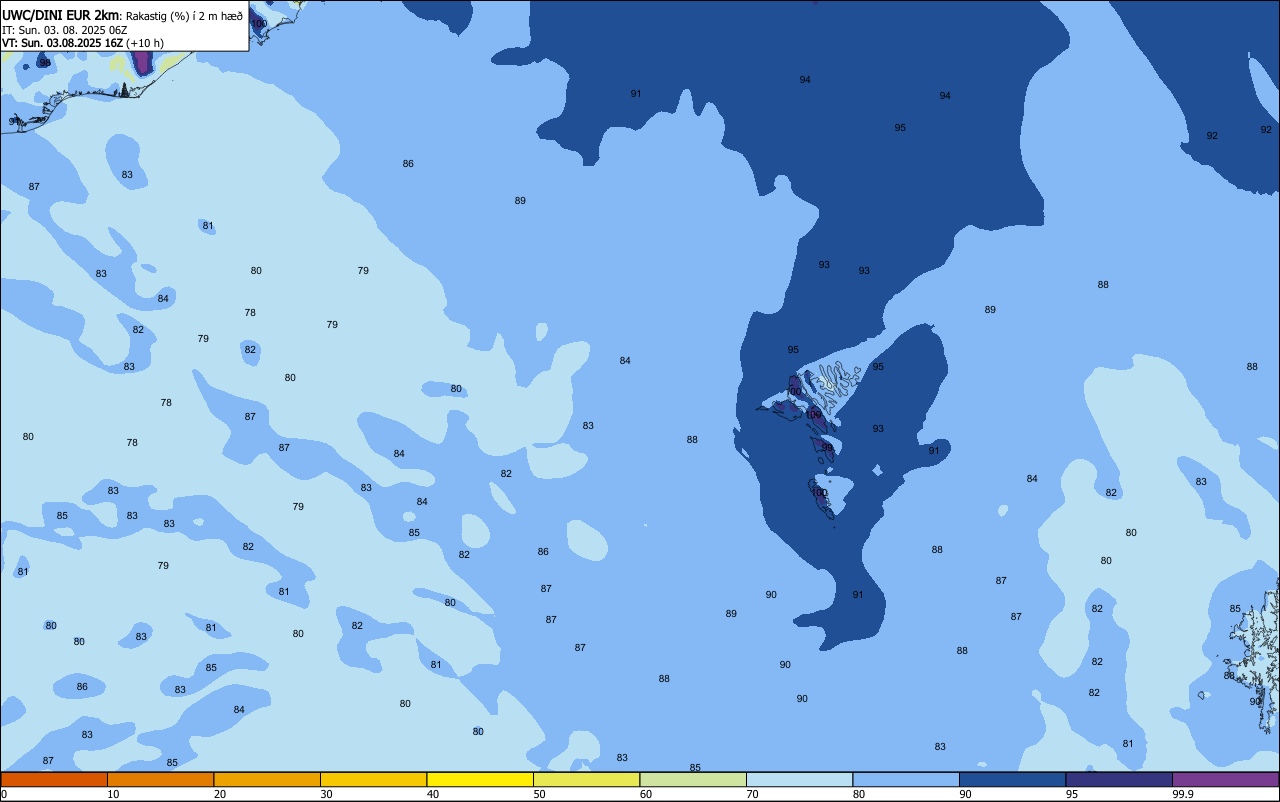The image size is (1280, 802).
Task: Click the "30" tick label on the legend
Action: (326, 794)
